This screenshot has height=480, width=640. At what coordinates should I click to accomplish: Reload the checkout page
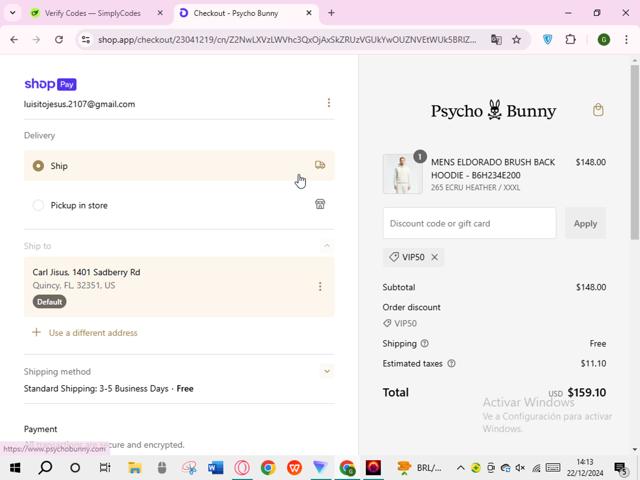pyautogui.click(x=59, y=40)
